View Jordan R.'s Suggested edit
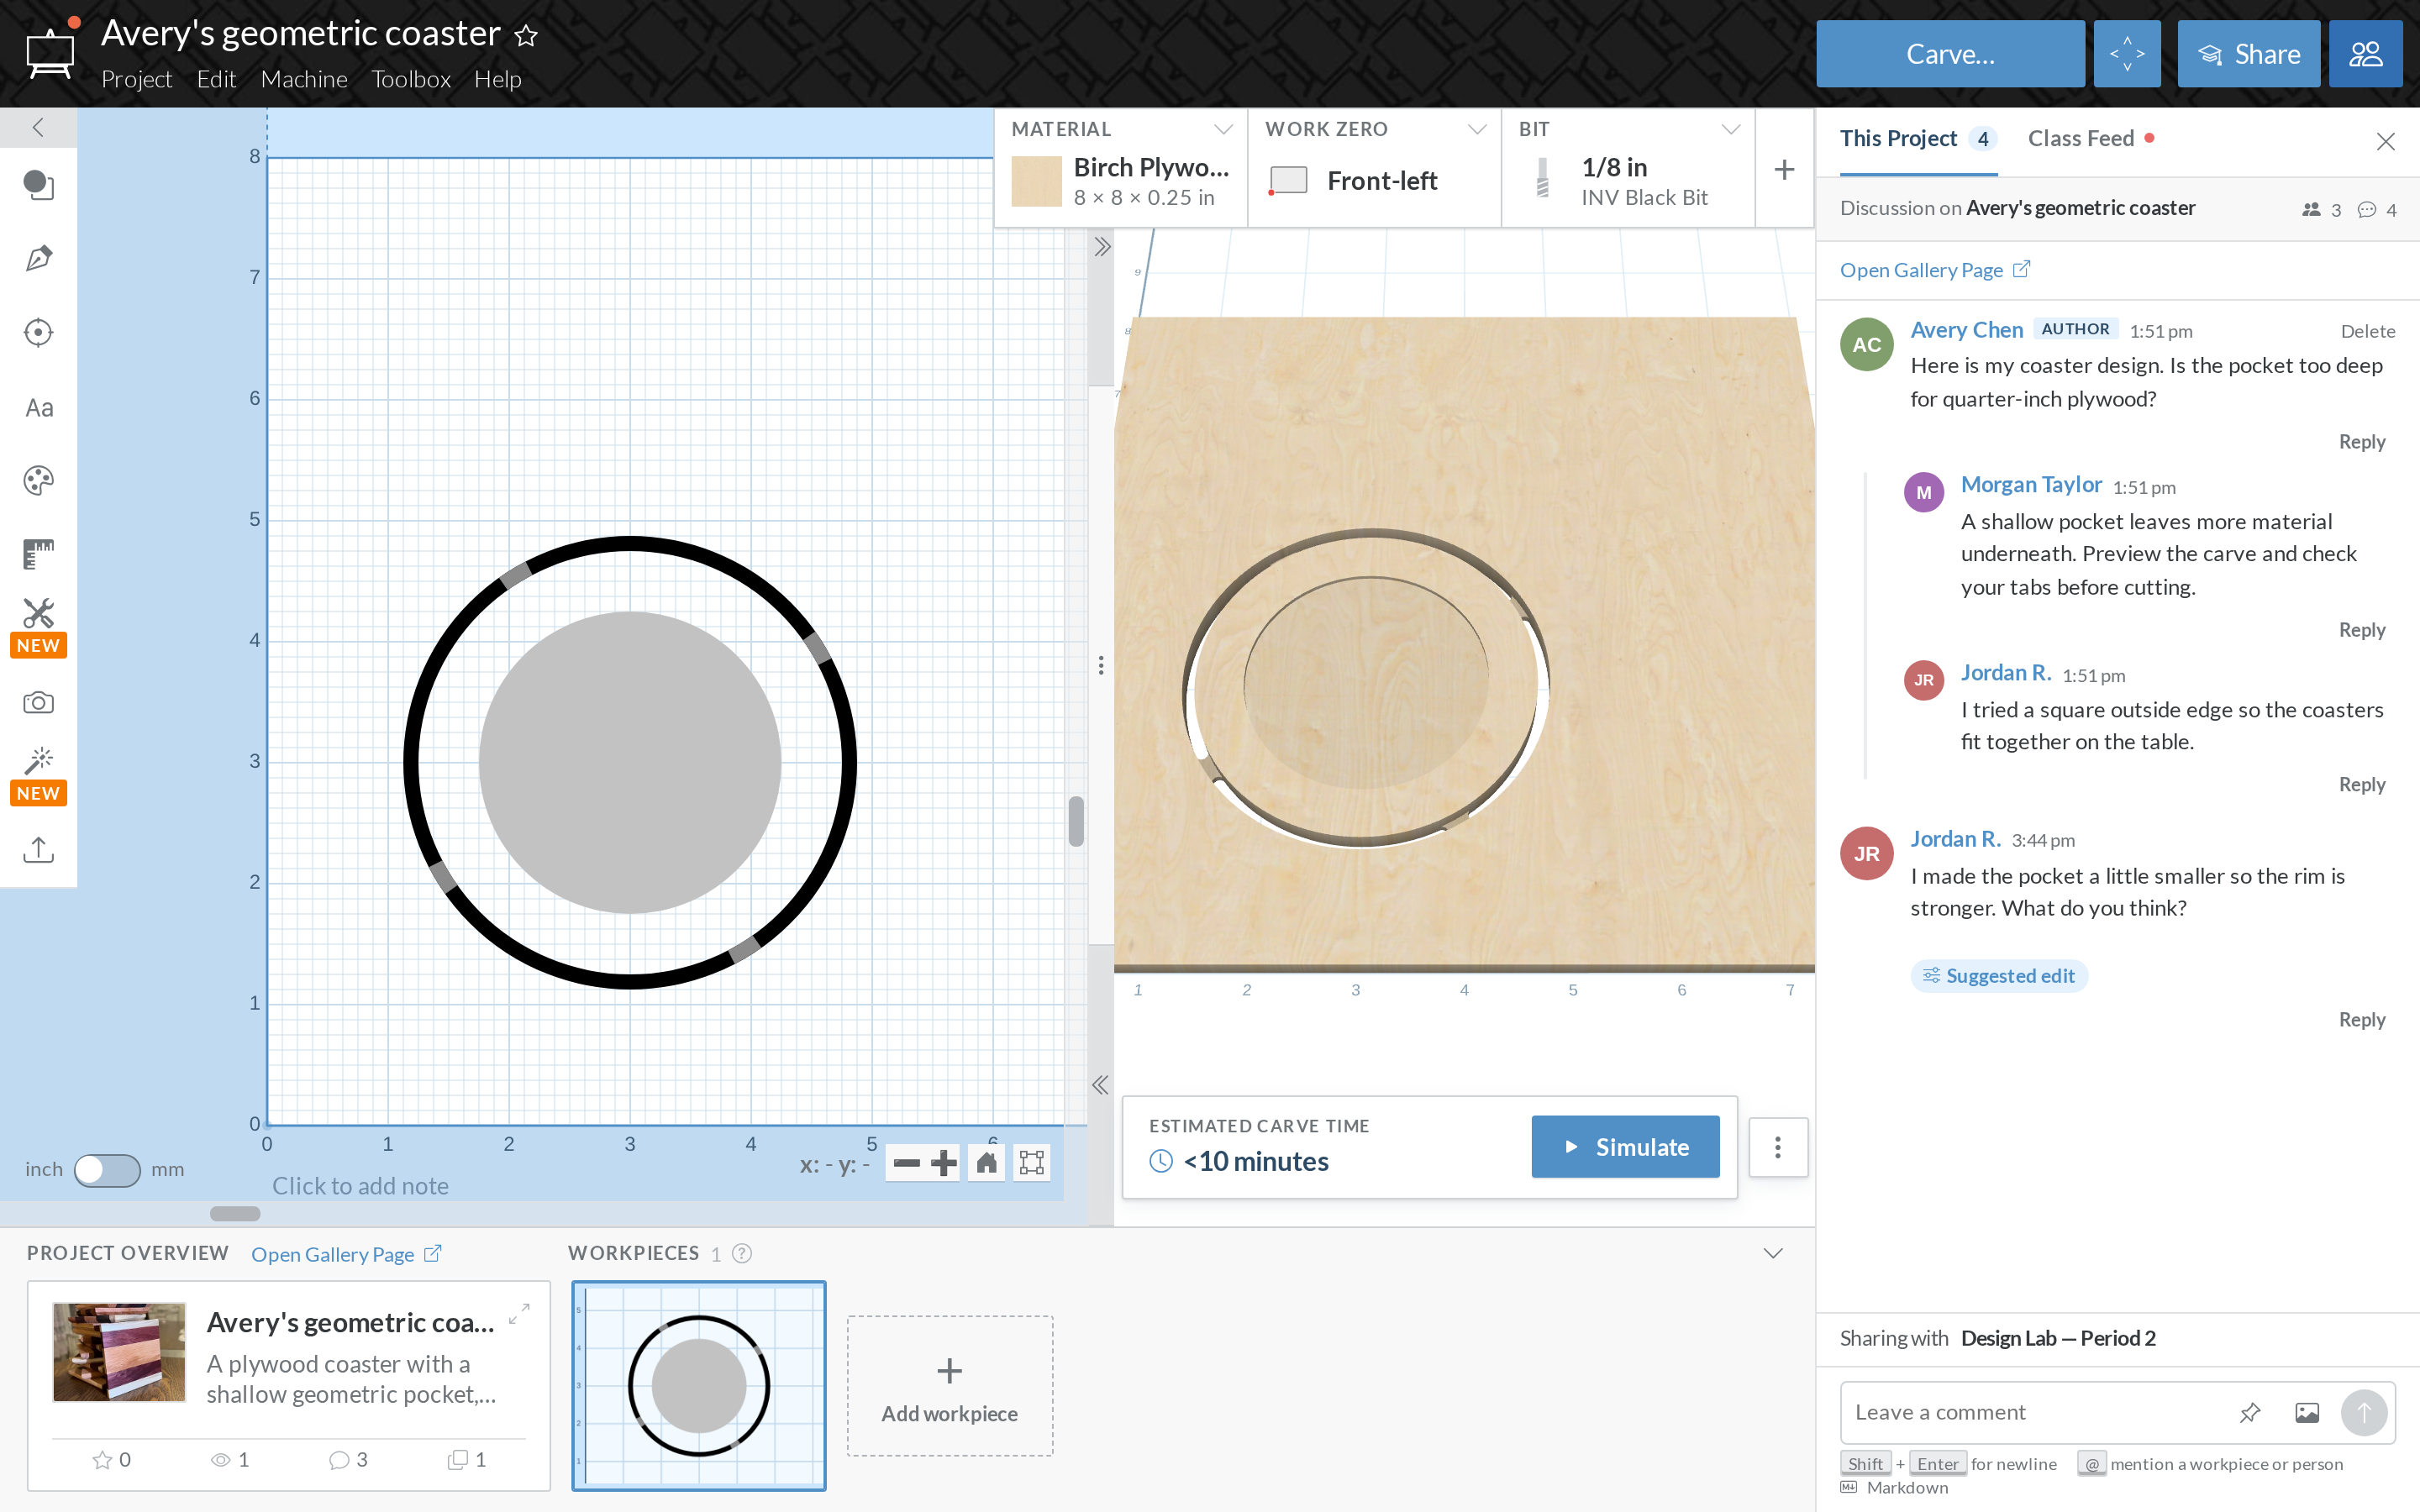Viewport: 2420px width, 1512px height. tap(1999, 976)
